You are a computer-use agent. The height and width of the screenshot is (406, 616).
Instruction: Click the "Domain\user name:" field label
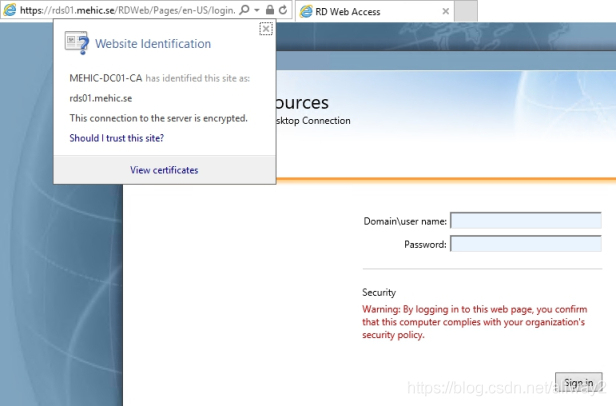pos(405,221)
